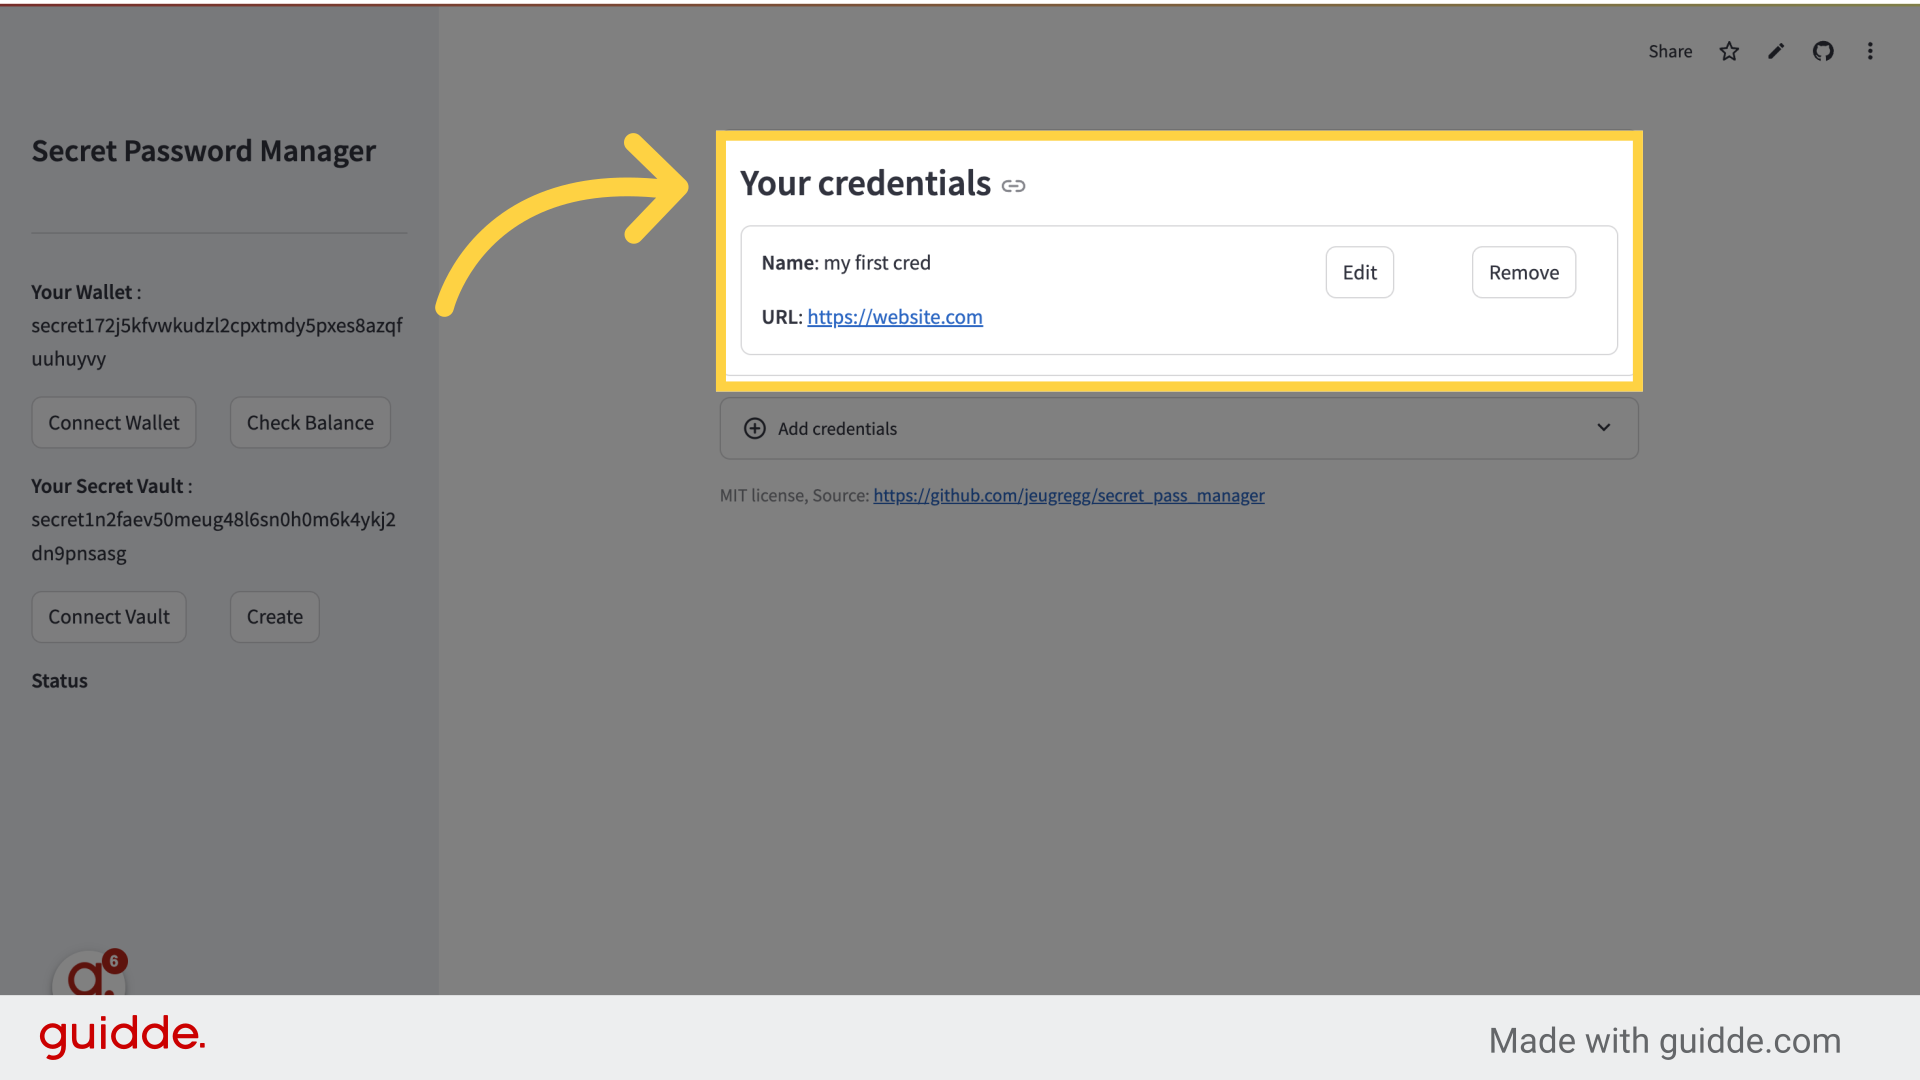Screen dimensions: 1920x1080
Task: Click the plus icon next to 'Add credentials'
Action: pyautogui.click(x=754, y=429)
